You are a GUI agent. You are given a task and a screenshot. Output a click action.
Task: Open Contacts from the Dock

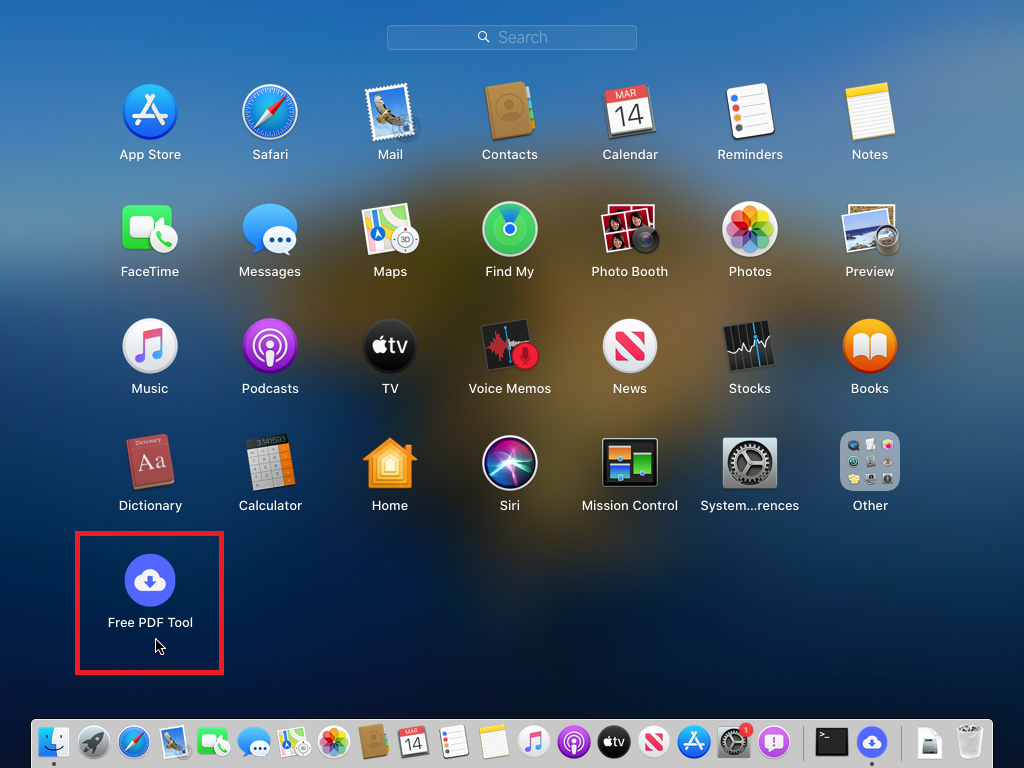click(374, 743)
